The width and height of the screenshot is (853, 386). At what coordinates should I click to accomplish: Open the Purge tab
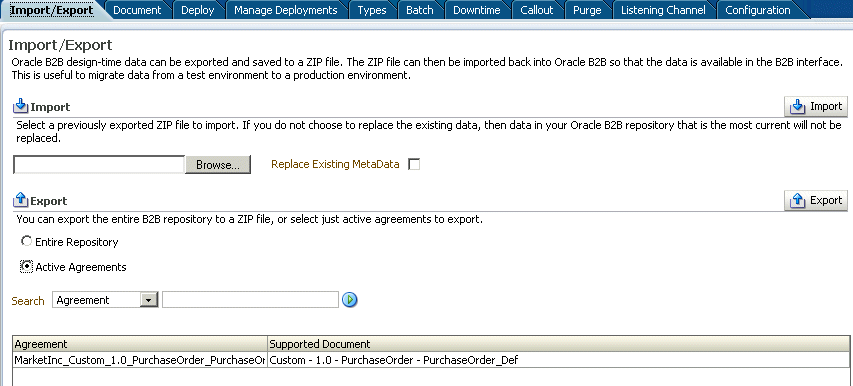coord(587,10)
